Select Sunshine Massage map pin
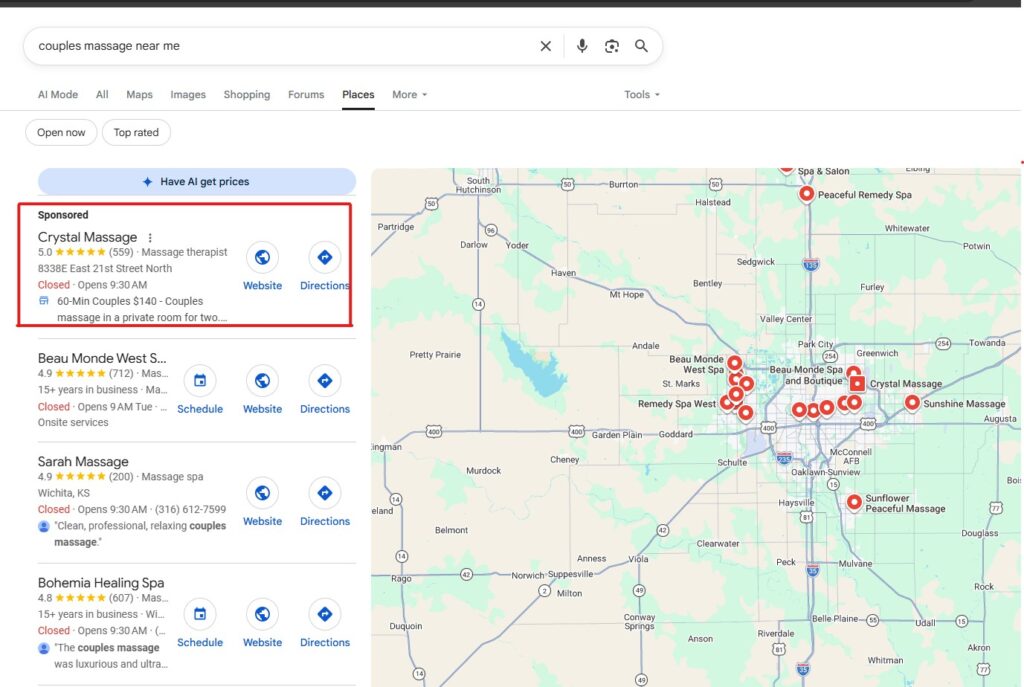The width and height of the screenshot is (1024, 687). tap(912, 403)
